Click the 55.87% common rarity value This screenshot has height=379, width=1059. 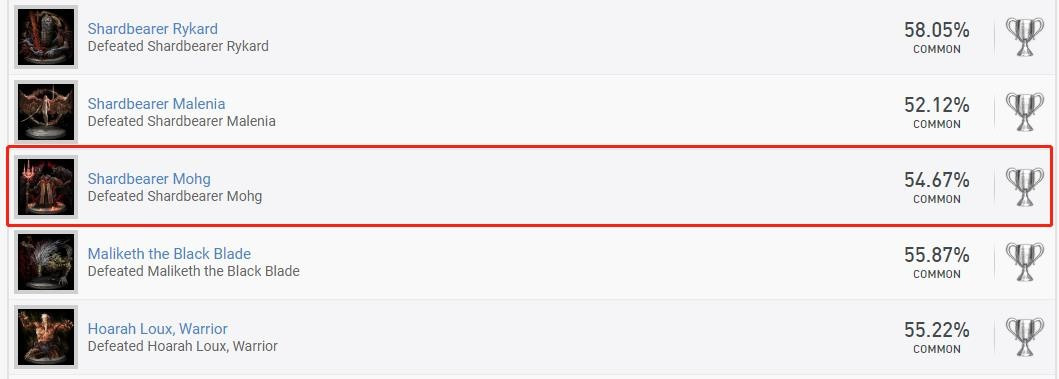[x=937, y=255]
